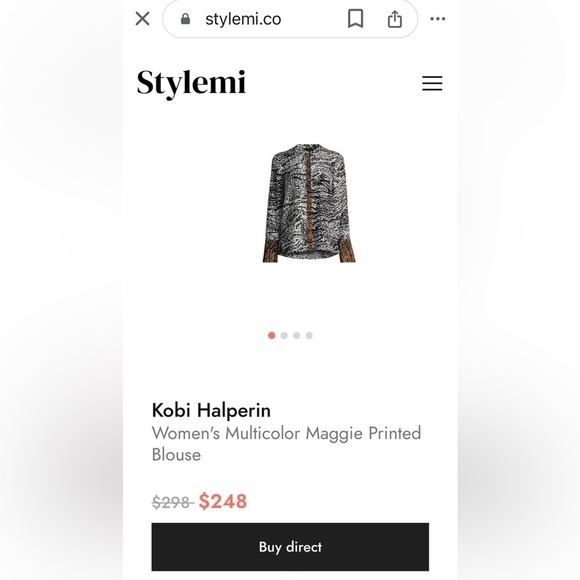The width and height of the screenshot is (580, 580).
Task: Open the Kobi Halperin brand name
Action: [x=211, y=410]
